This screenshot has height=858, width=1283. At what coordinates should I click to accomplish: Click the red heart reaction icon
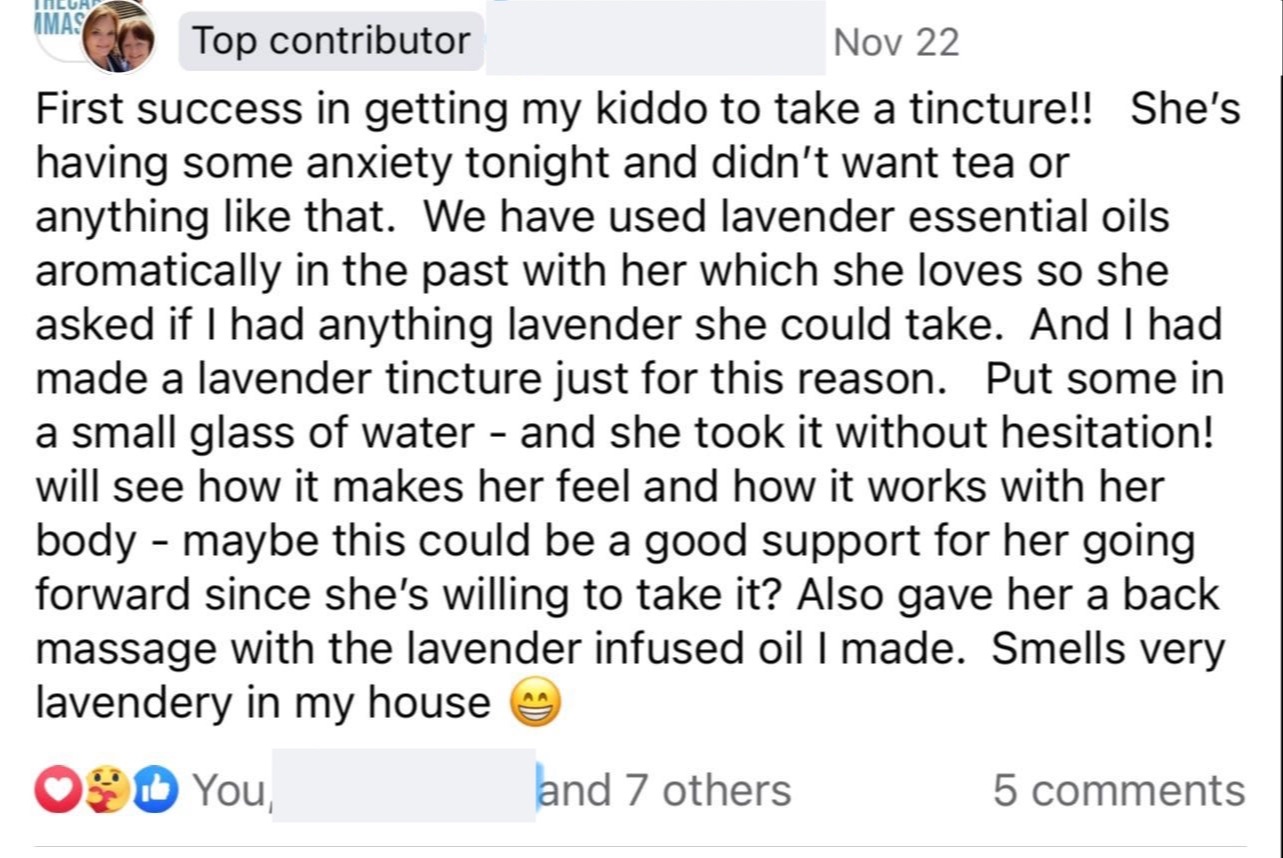click(x=54, y=790)
